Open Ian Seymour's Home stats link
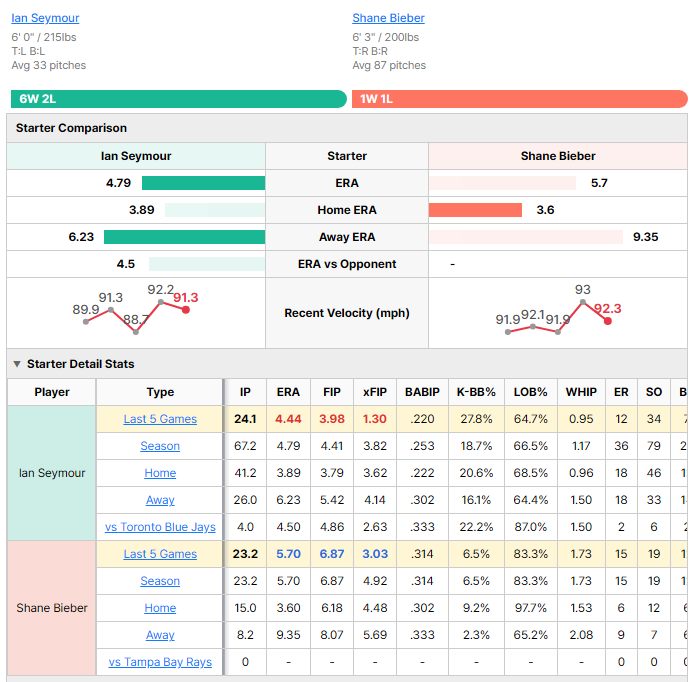 pos(160,472)
